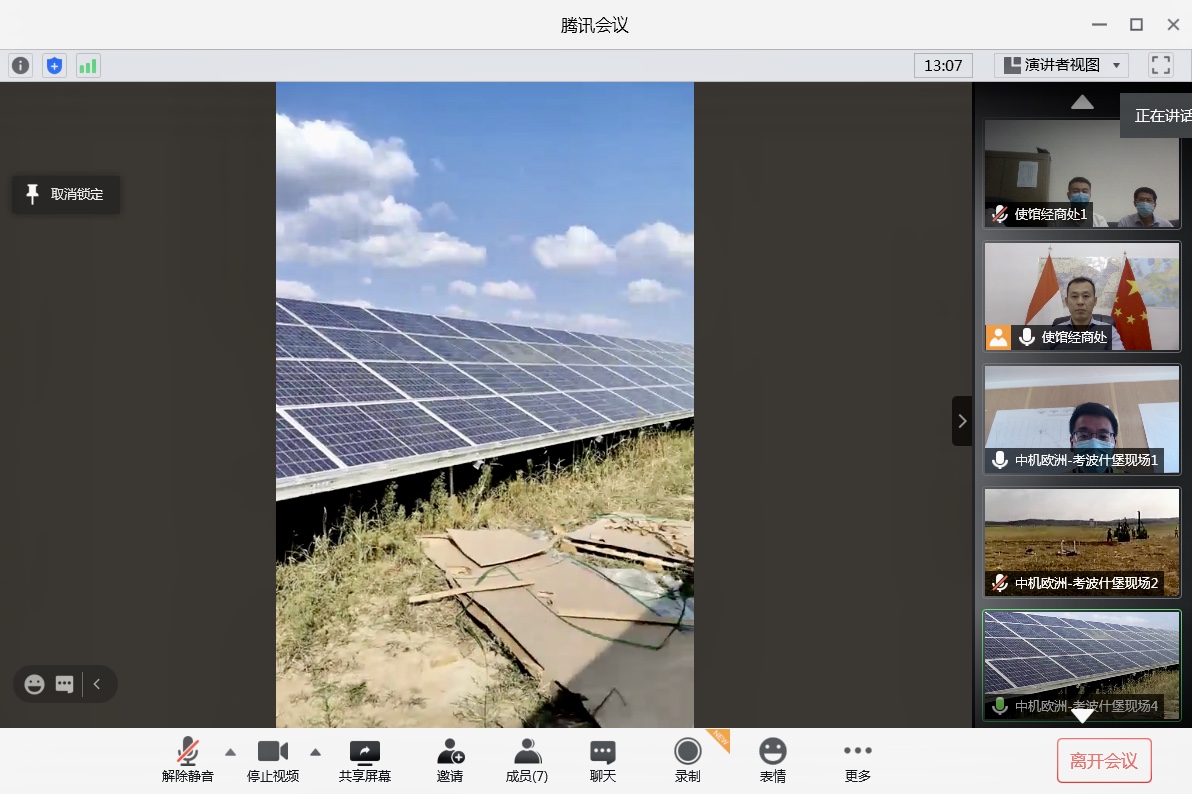Turn off camera with 停止视频
Screen dimensions: 1192x794
coord(273,760)
